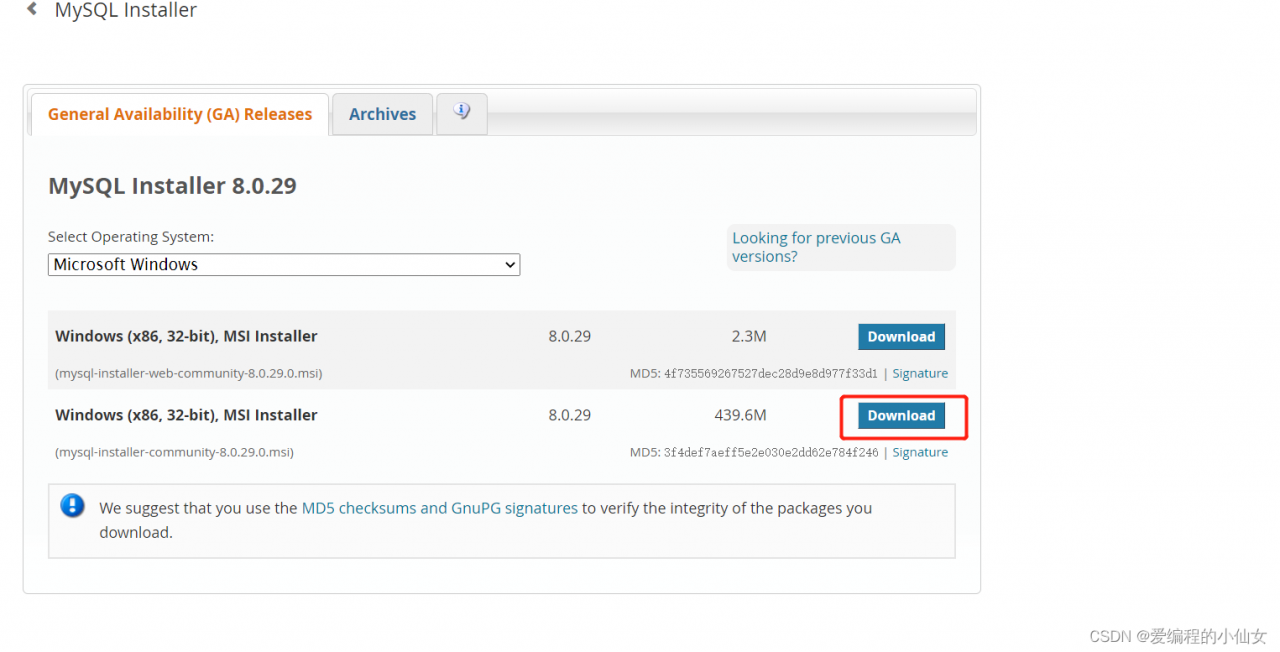
Task: Click MySQL Installer 8.0.29 title
Action: click(172, 186)
